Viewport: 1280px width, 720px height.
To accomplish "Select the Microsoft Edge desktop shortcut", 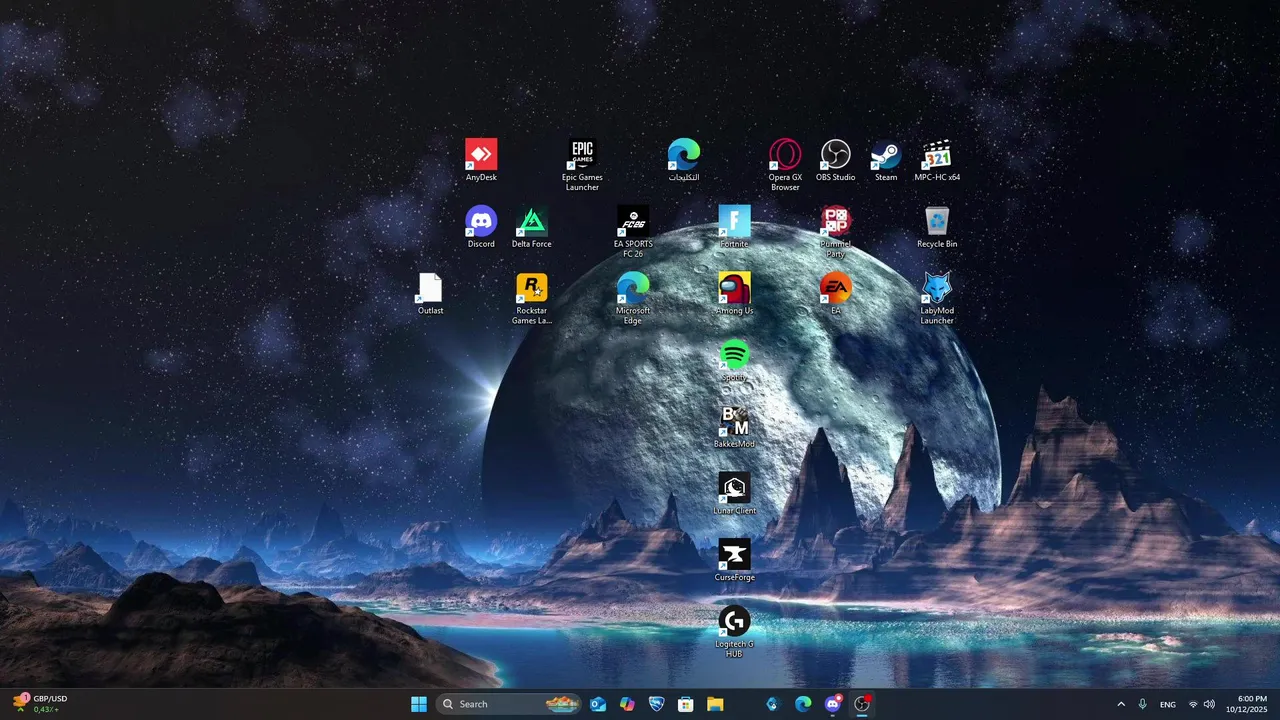I will 633,299.
